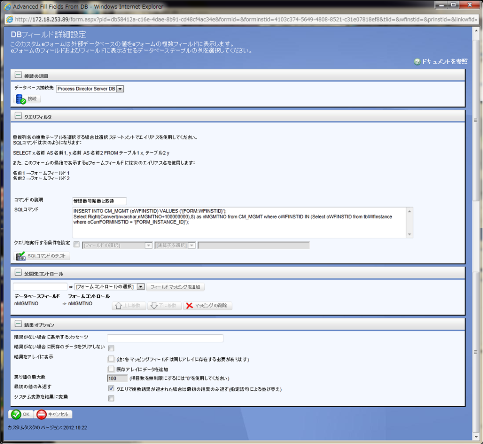Click the SQL command test icon
Viewport: 483px width, 444px height.
(21, 256)
